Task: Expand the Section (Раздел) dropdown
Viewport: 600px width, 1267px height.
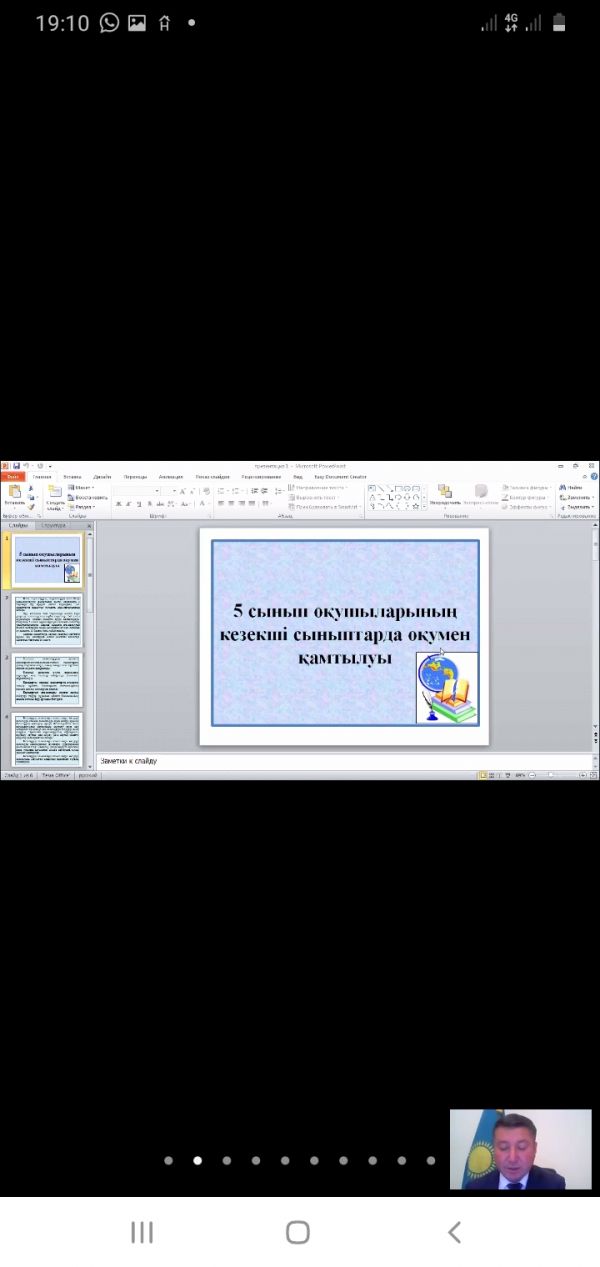Action: pos(84,507)
